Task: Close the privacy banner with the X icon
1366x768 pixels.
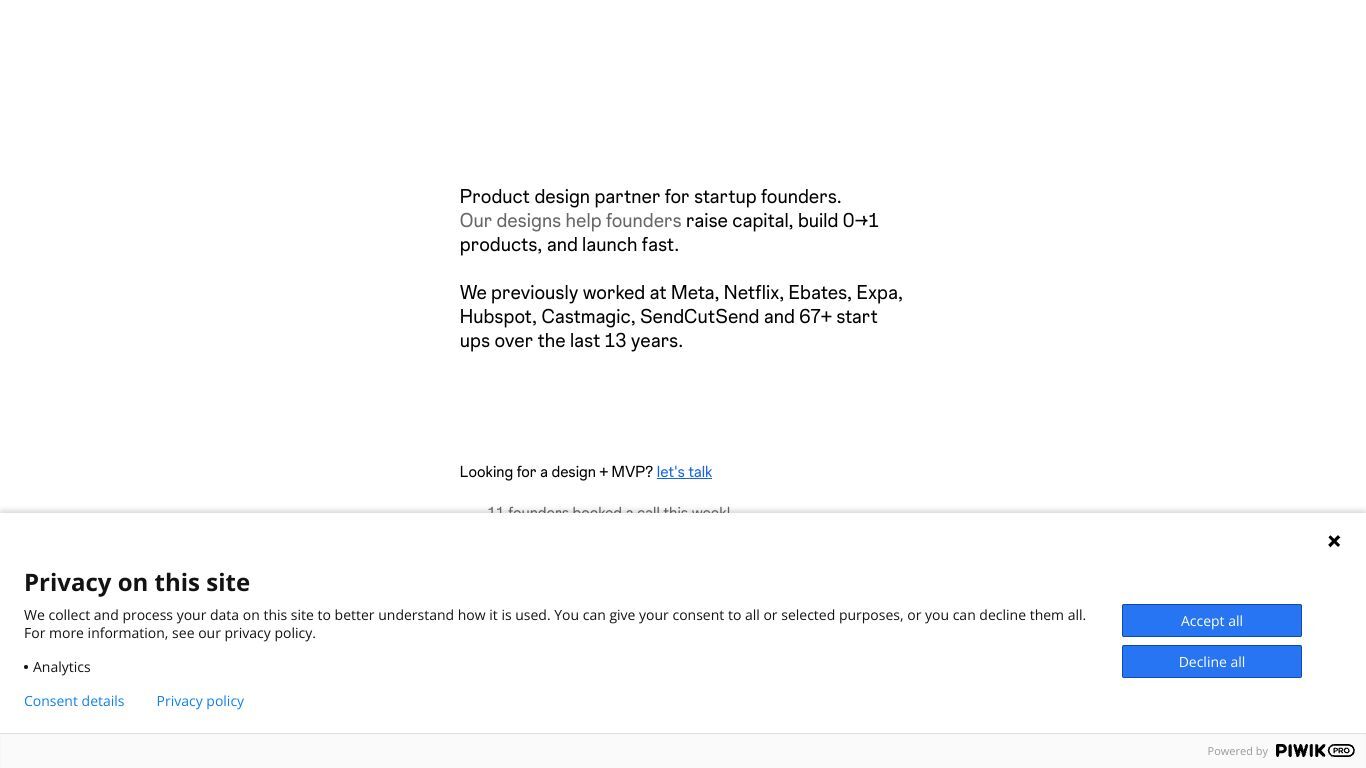Action: [x=1334, y=541]
